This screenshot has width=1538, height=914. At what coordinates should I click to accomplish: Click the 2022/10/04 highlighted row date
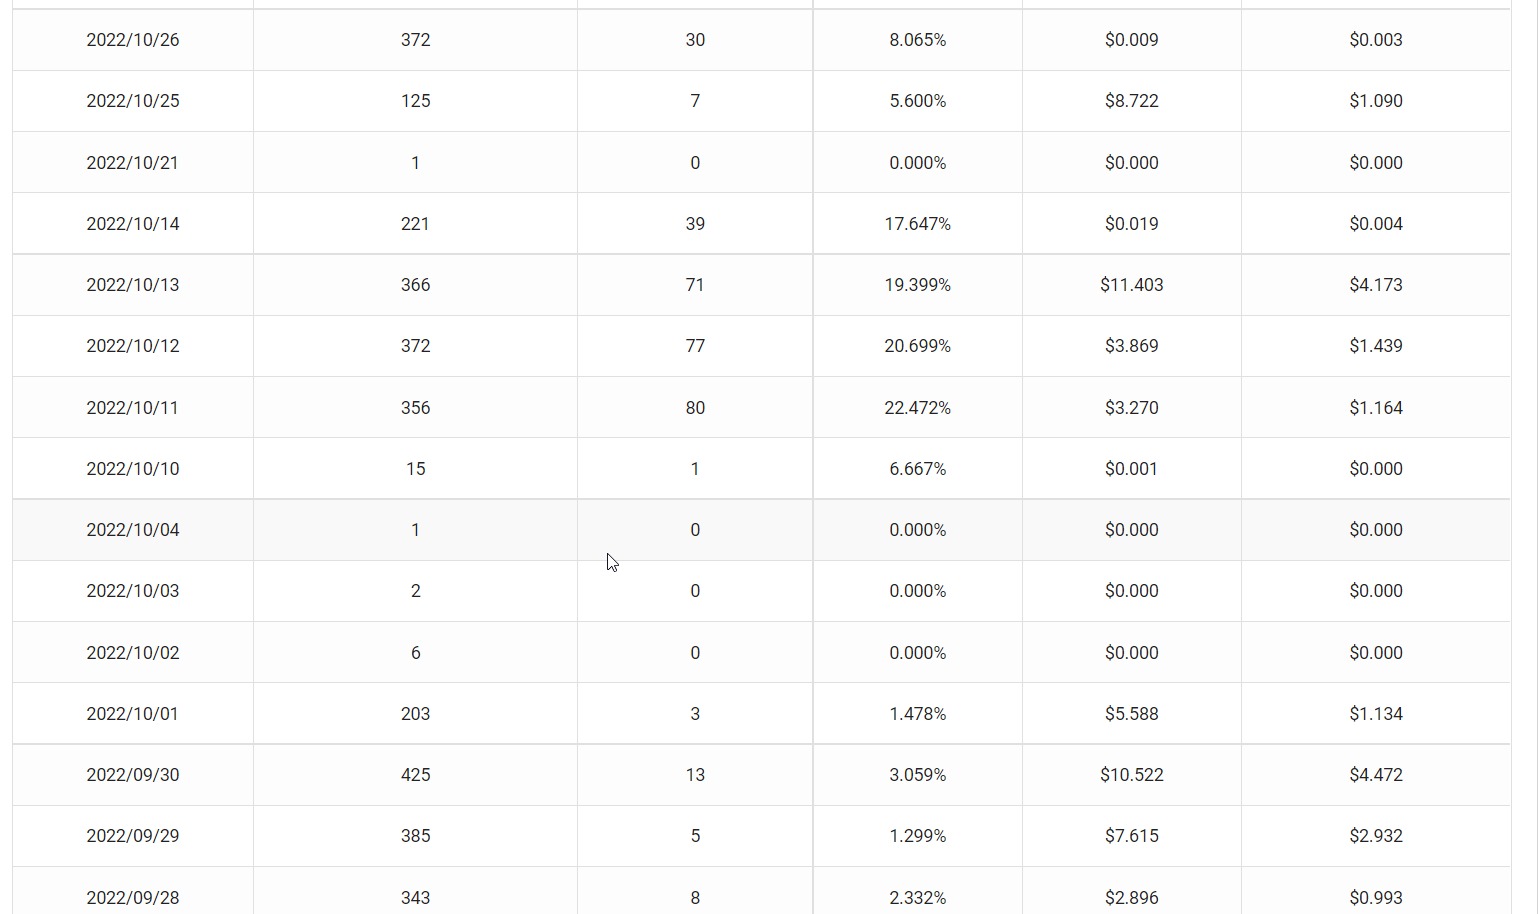pos(133,530)
